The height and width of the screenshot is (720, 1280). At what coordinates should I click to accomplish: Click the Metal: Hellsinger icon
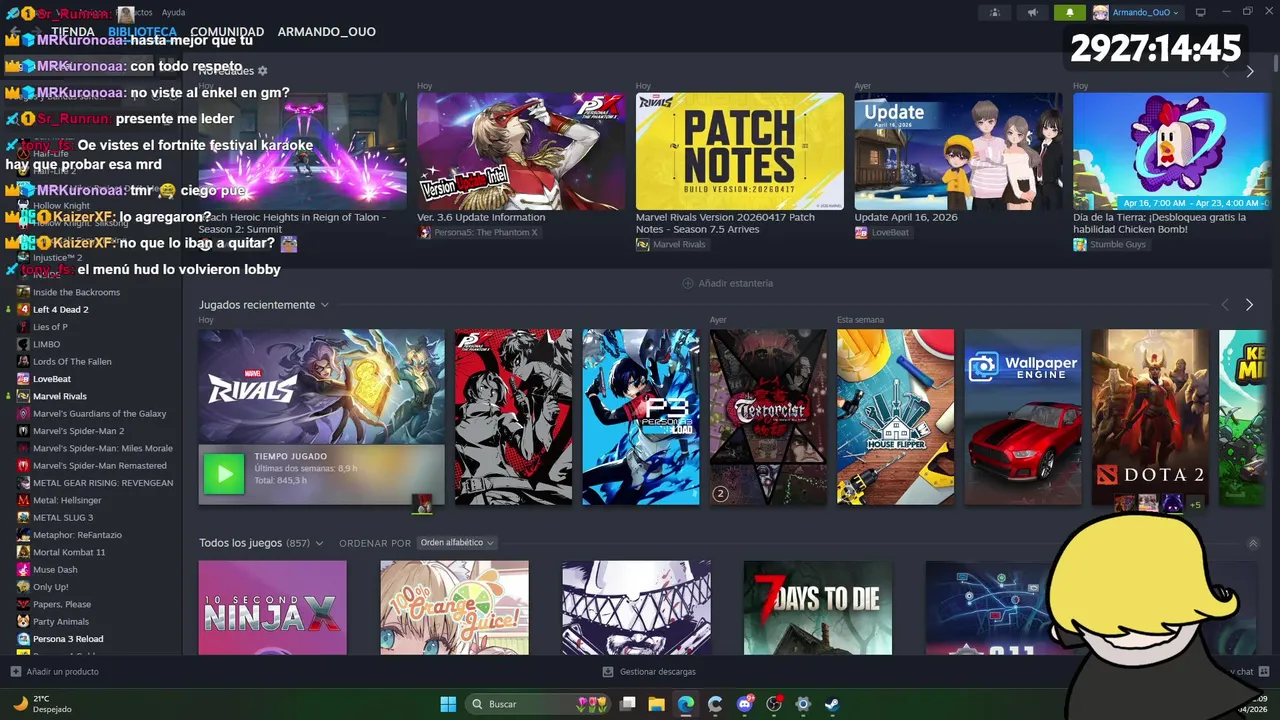(23, 500)
